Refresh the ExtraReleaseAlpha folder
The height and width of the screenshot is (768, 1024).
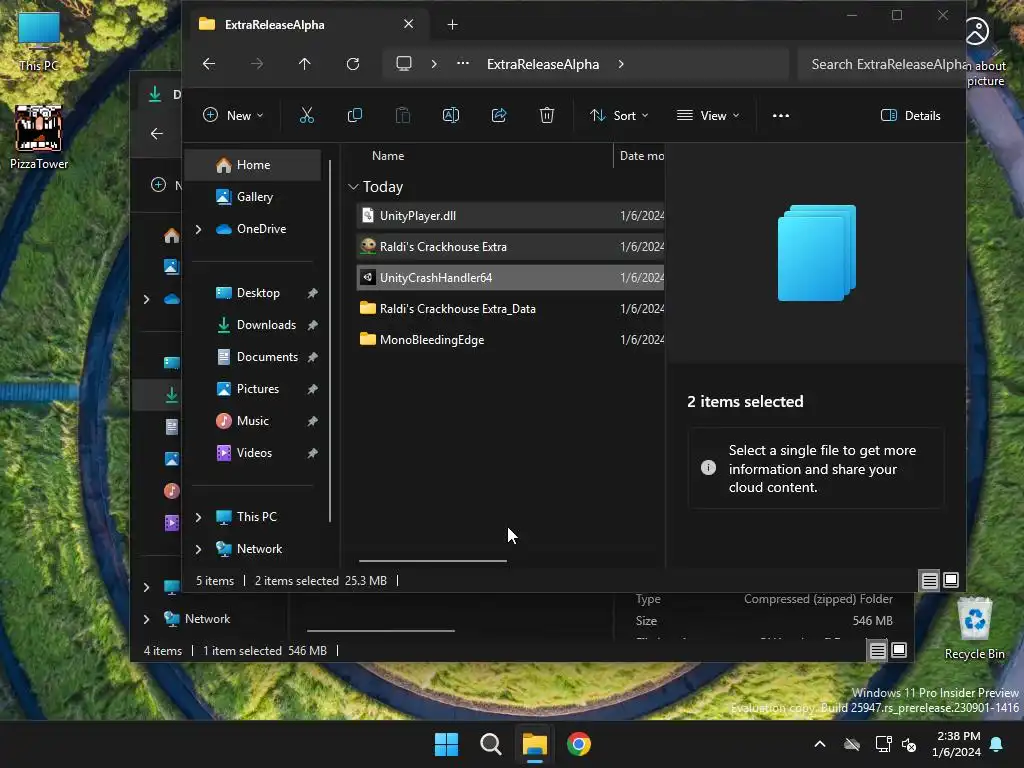coord(353,63)
